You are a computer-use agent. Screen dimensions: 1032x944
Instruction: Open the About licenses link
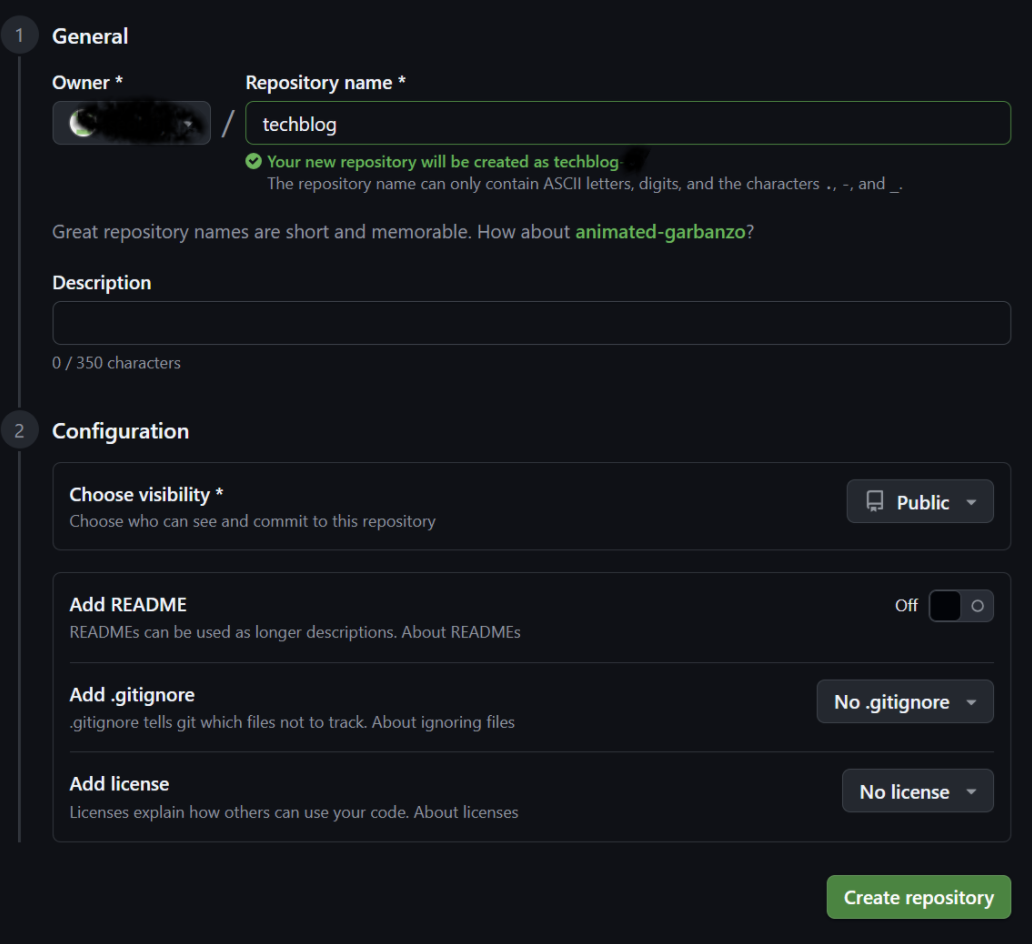coord(466,812)
